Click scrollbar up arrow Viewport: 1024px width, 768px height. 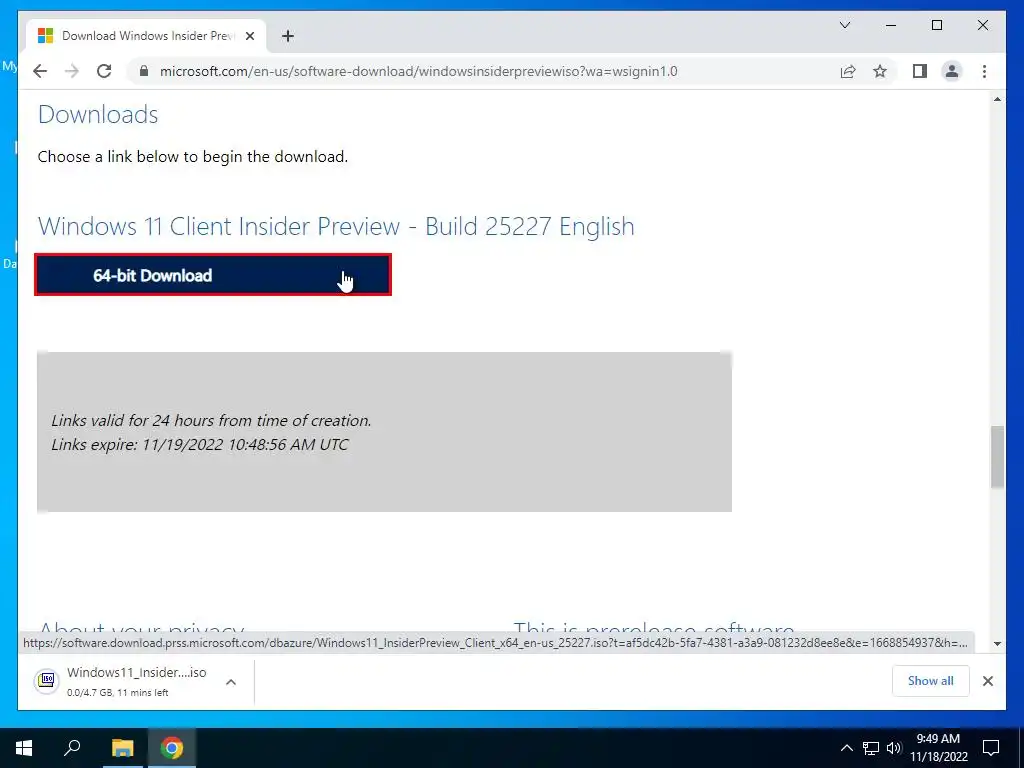point(997,99)
